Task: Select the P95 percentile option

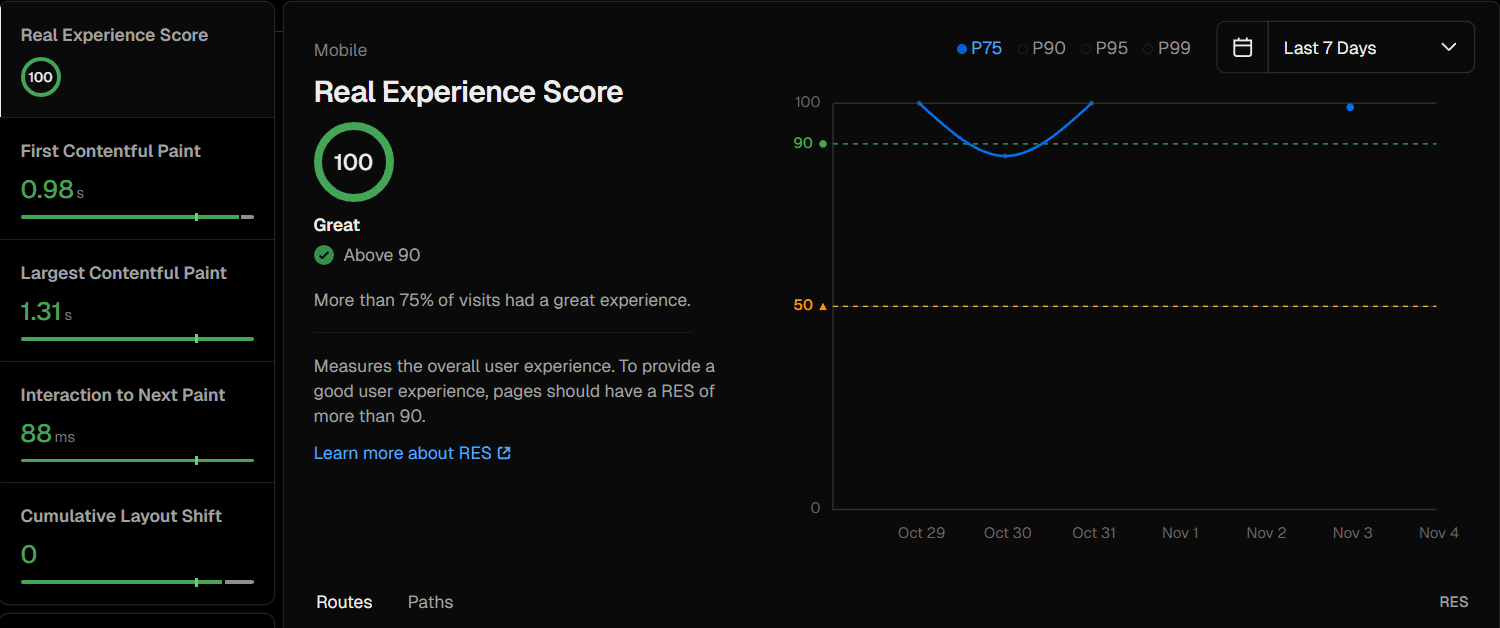Action: coord(1105,48)
